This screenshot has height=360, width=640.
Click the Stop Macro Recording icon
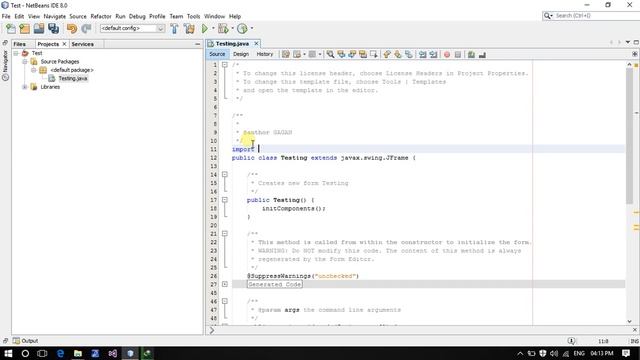pyautogui.click(x=458, y=54)
